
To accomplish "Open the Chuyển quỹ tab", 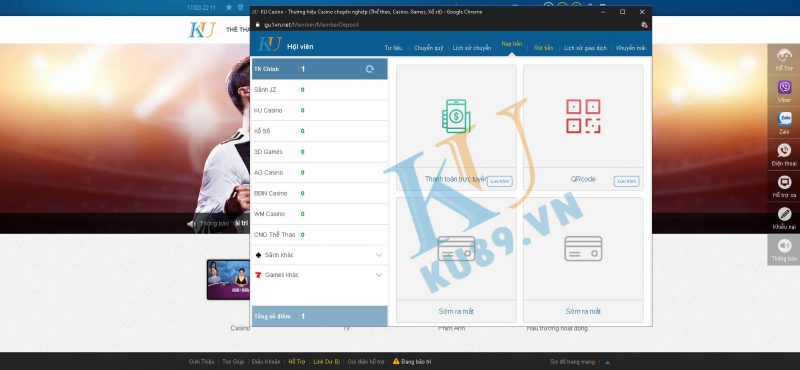I will point(428,48).
